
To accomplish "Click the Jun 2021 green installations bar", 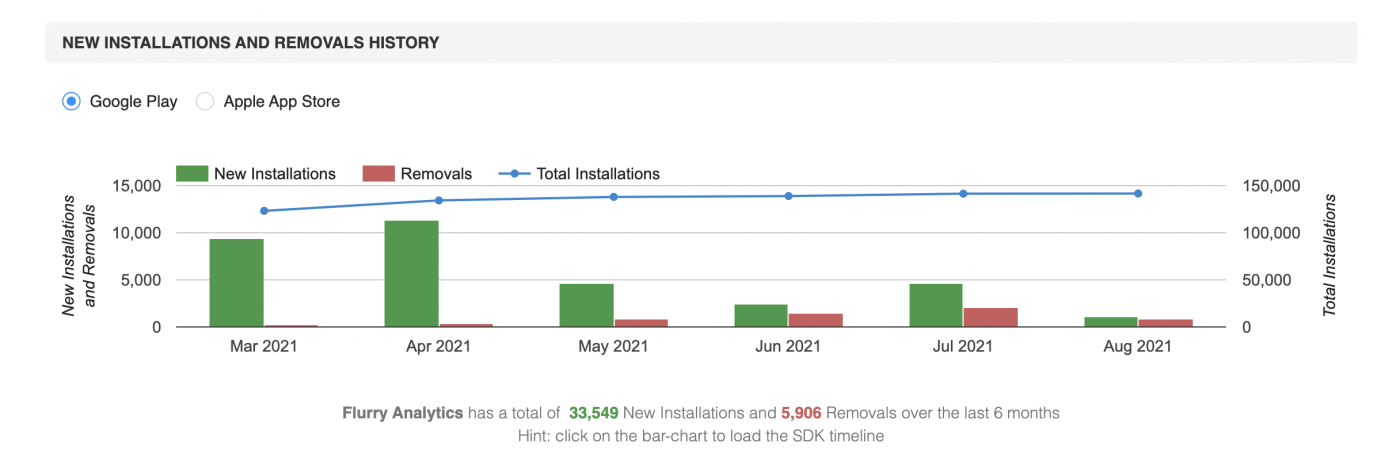I will click(x=761, y=316).
